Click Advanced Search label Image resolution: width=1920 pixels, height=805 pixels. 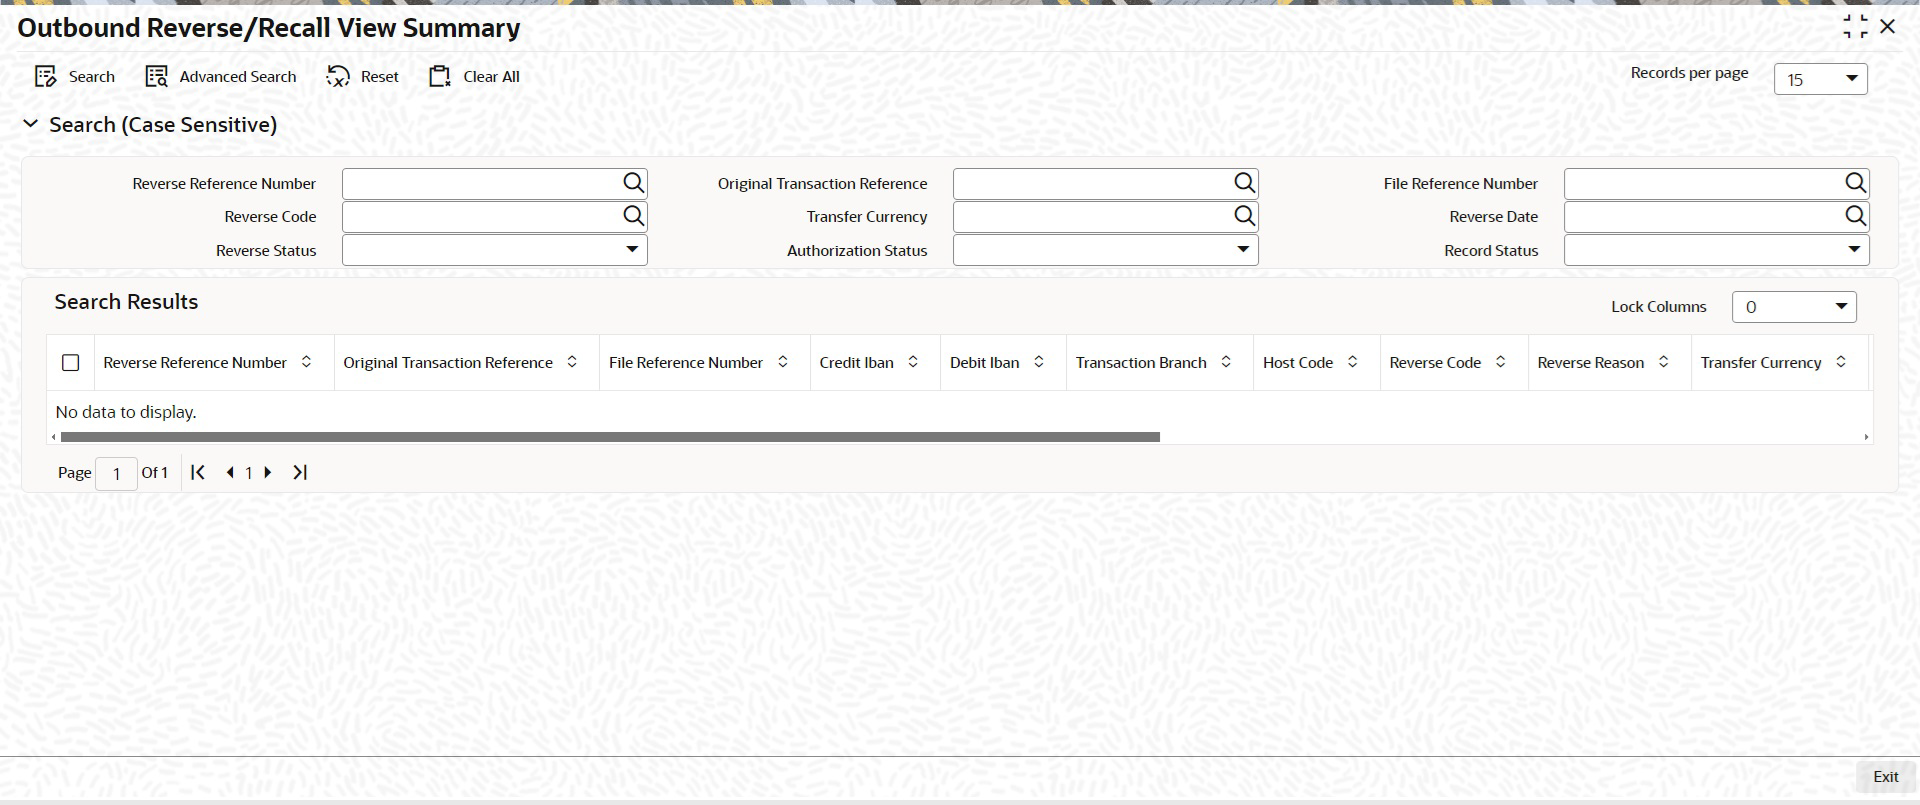coord(238,77)
